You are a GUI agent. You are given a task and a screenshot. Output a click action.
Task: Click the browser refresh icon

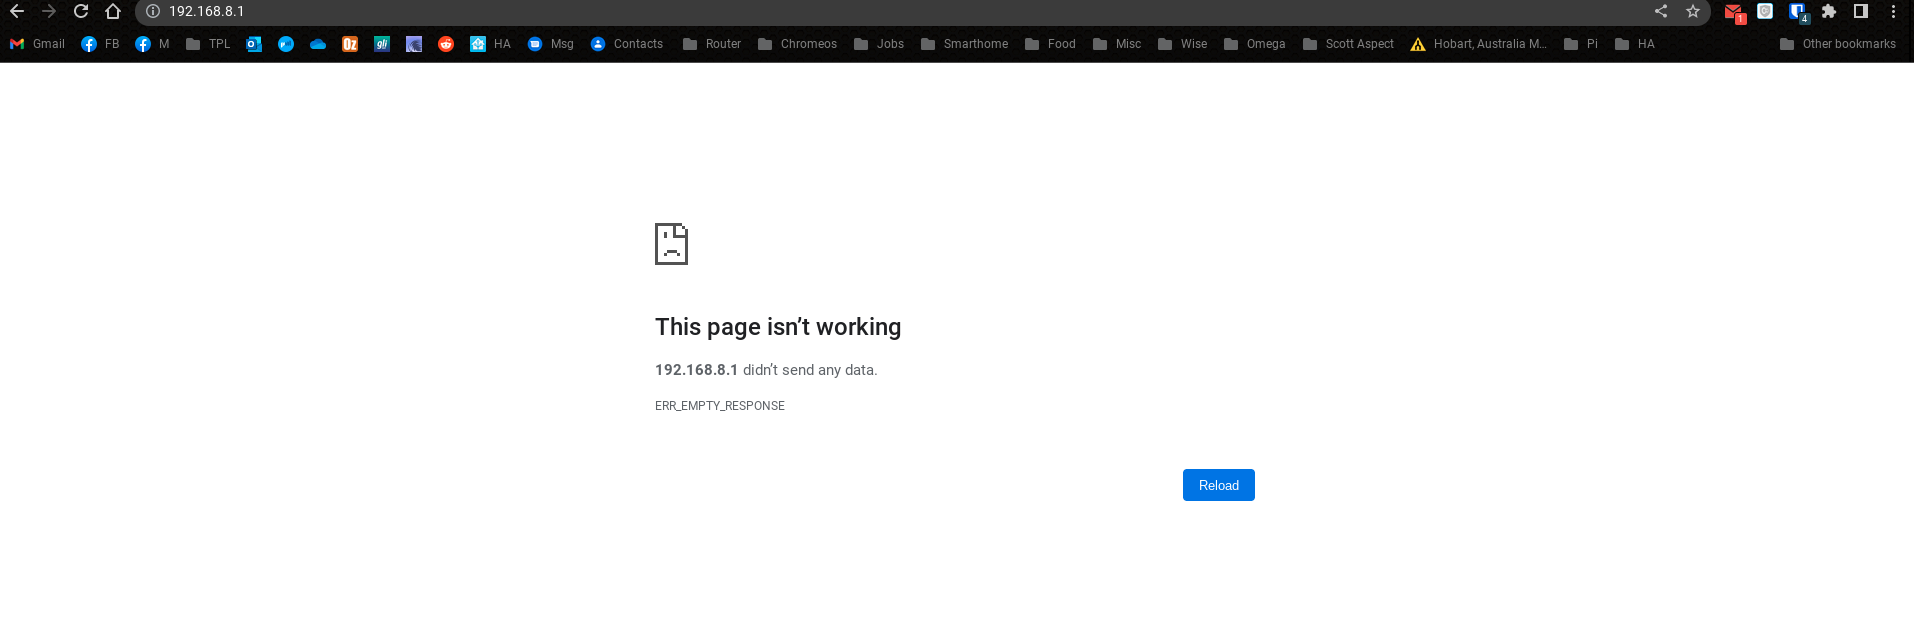pyautogui.click(x=81, y=12)
